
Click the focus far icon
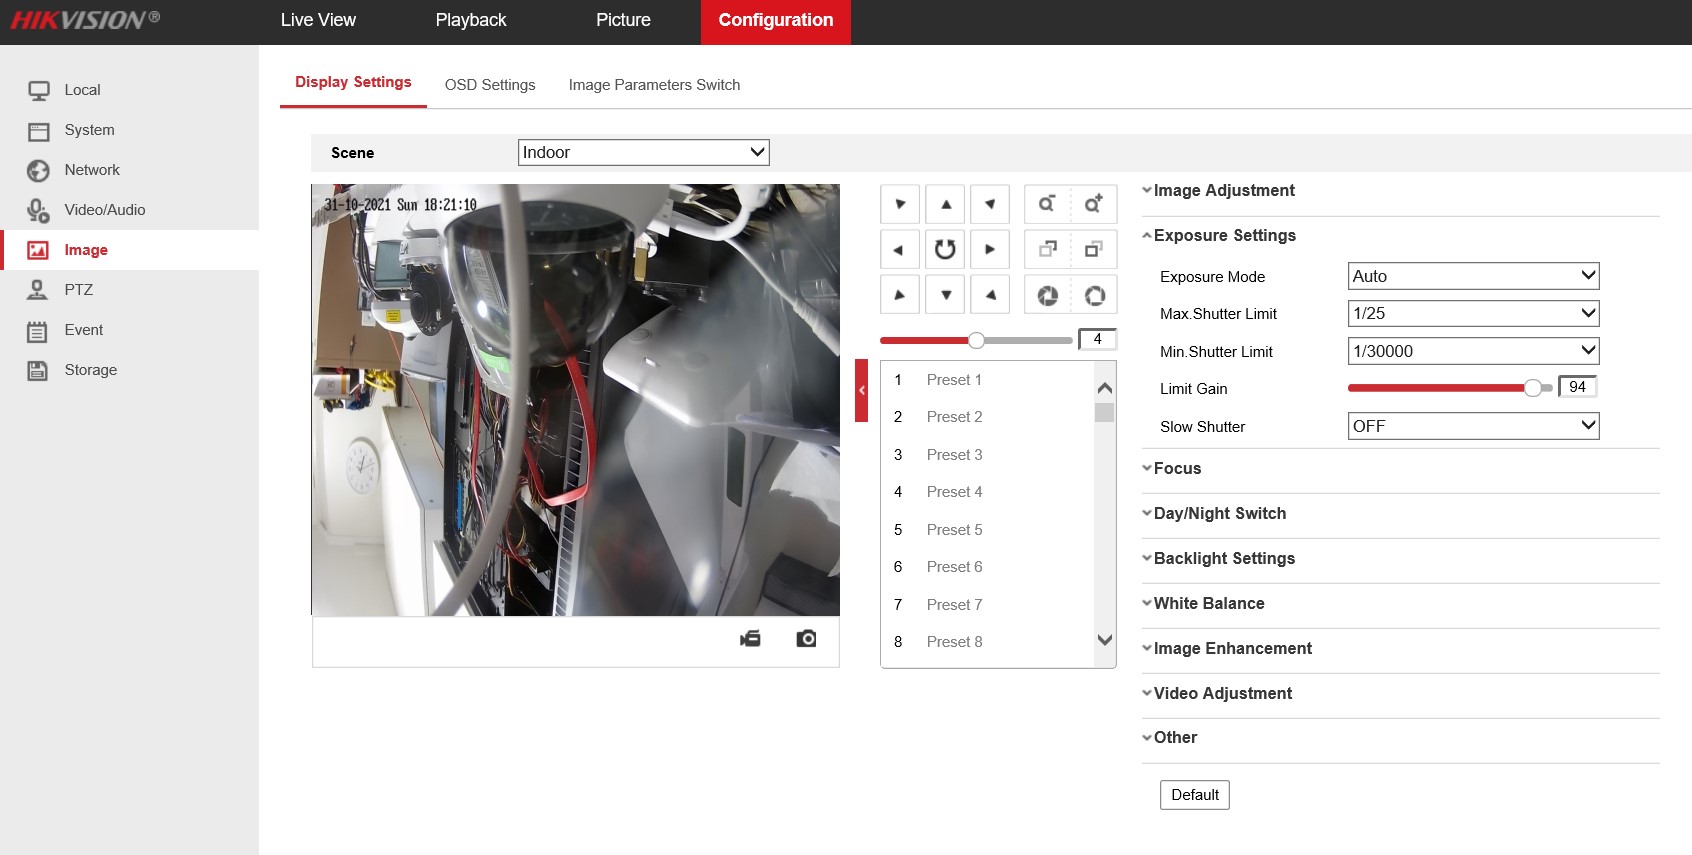(x=1094, y=249)
